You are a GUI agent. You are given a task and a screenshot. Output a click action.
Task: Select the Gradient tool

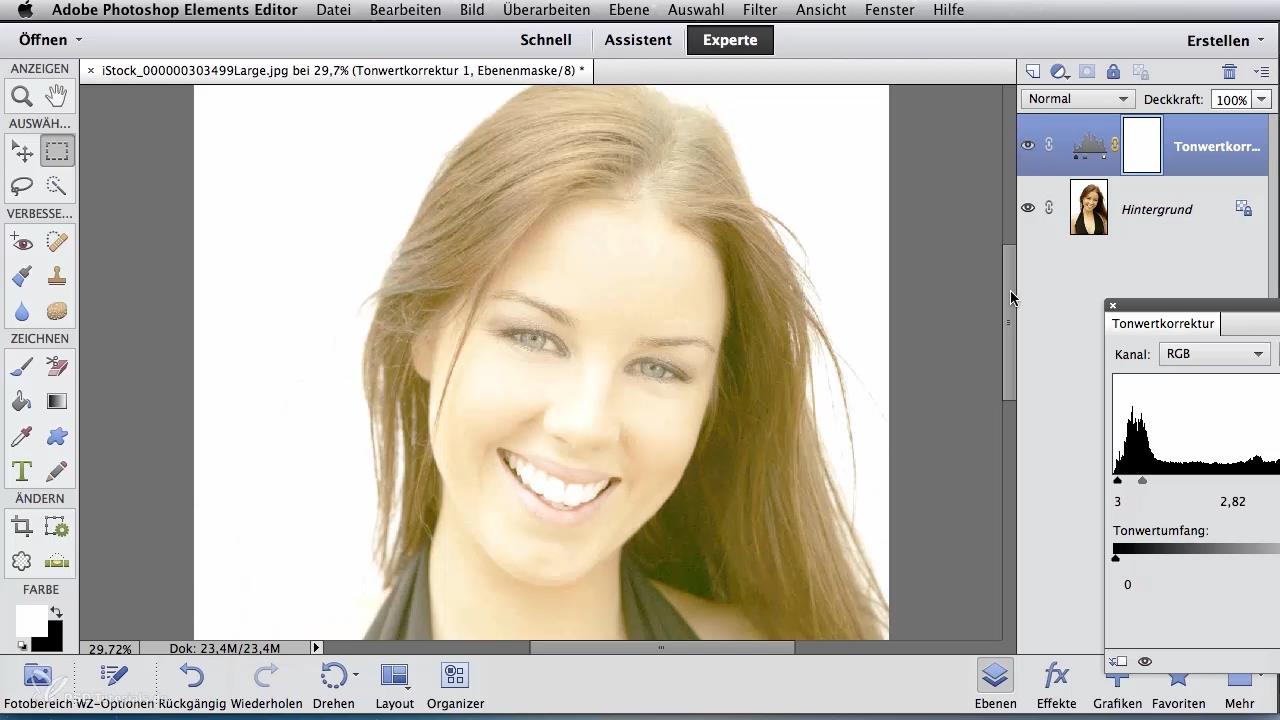(x=57, y=402)
